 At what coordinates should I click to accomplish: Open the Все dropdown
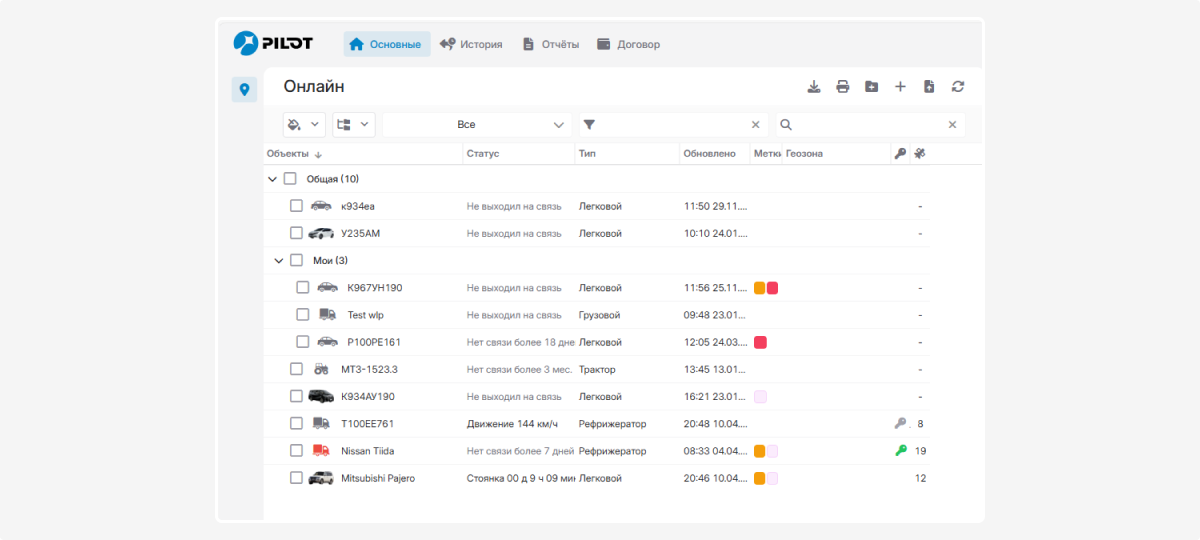tap(476, 125)
